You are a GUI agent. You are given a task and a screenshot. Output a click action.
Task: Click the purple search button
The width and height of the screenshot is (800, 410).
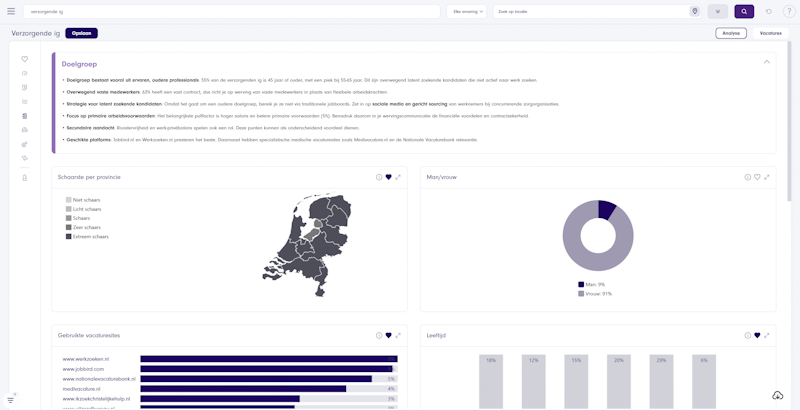[x=744, y=11]
